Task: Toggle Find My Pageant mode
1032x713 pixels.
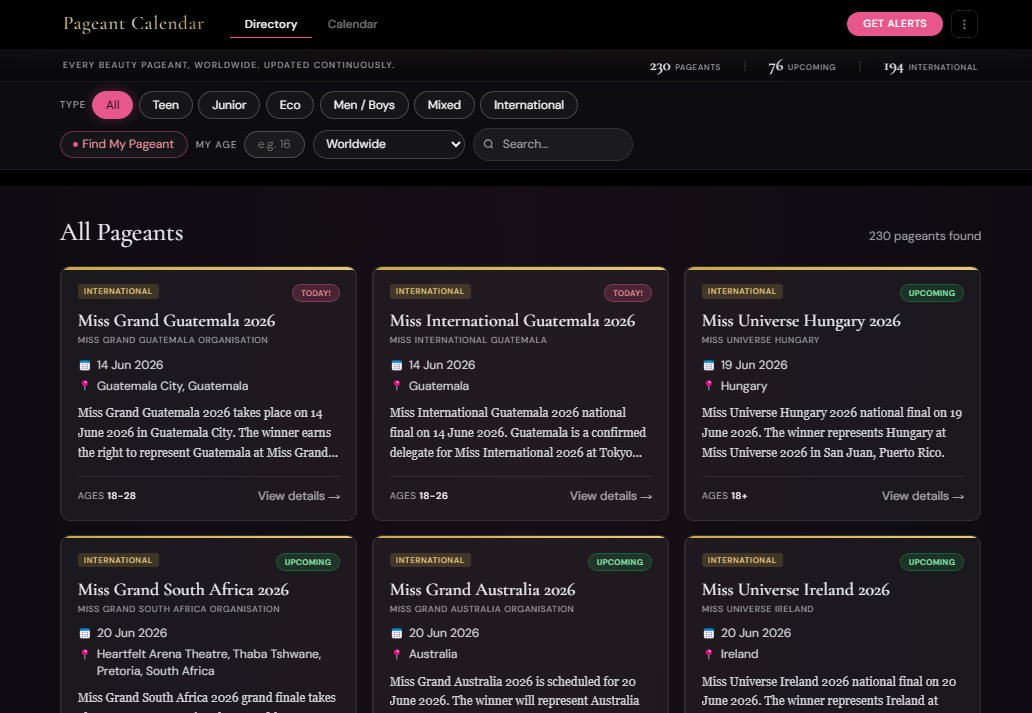Action: 124,144
